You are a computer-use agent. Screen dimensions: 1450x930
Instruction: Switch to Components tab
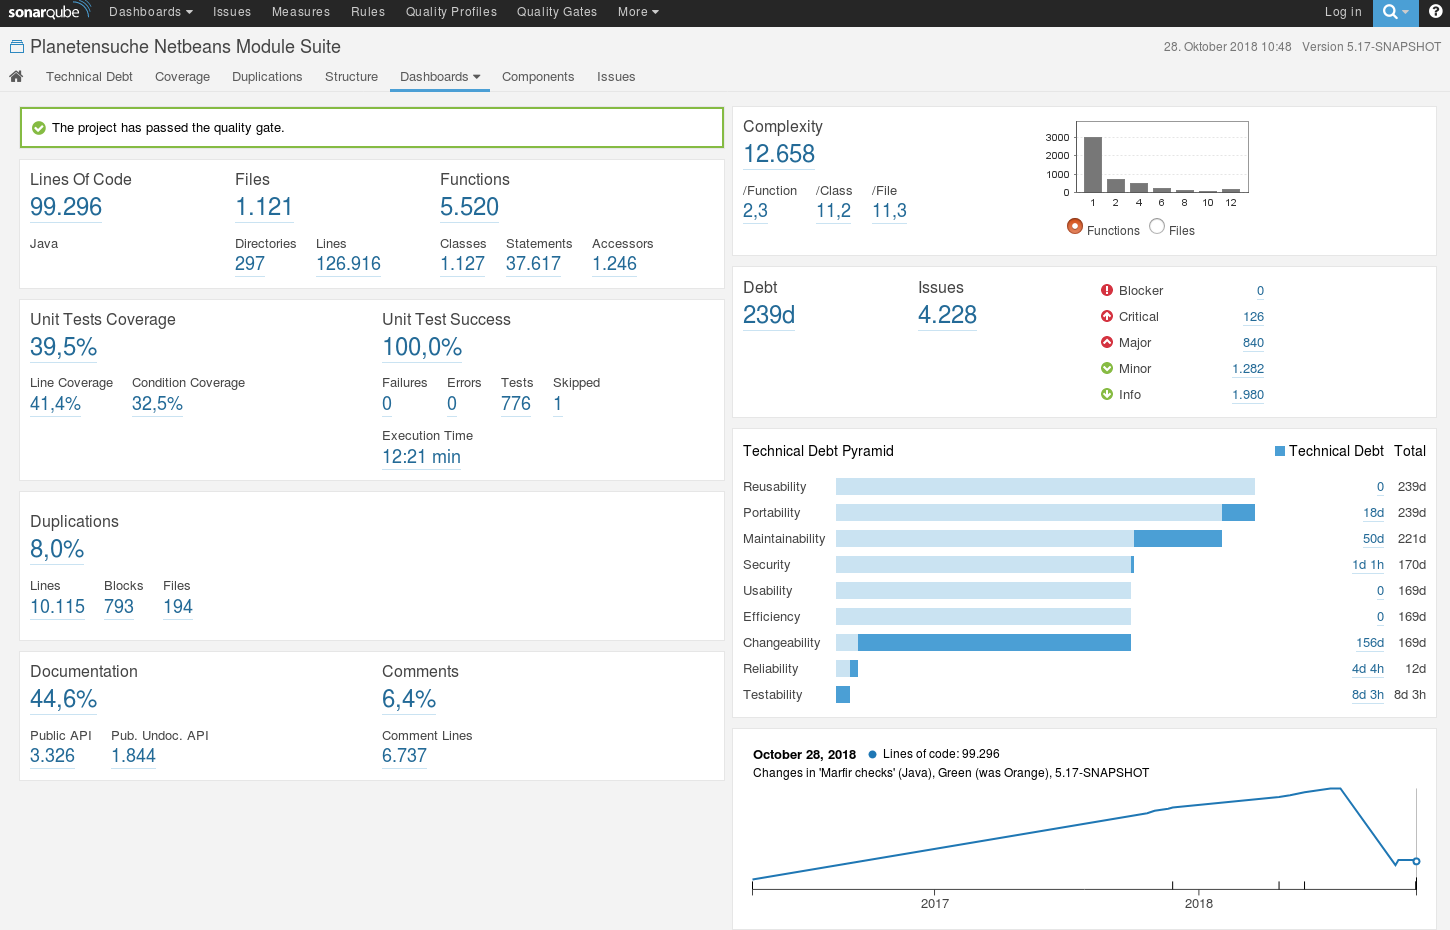click(x=538, y=76)
